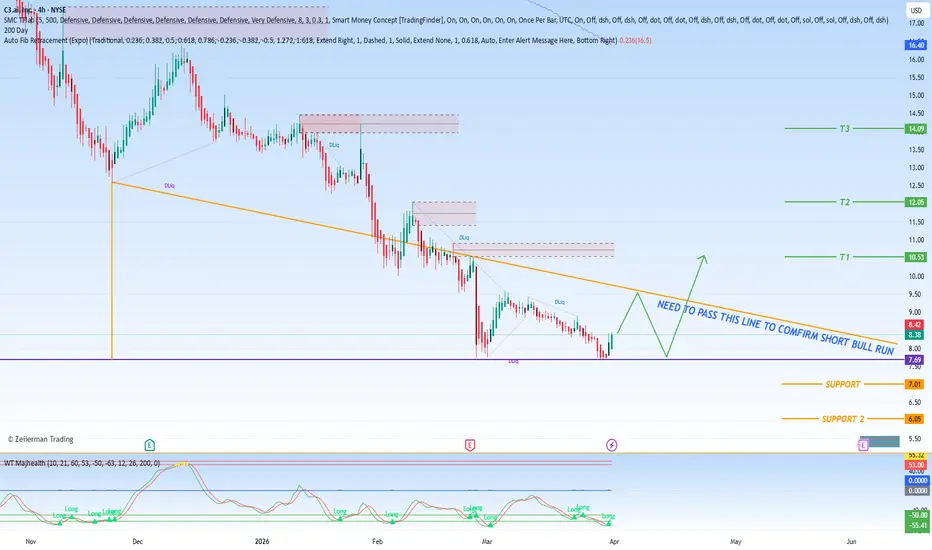The image size is (932, 550).
Task: Click the SUPPORT label at 7.01 line
Action: point(843,385)
